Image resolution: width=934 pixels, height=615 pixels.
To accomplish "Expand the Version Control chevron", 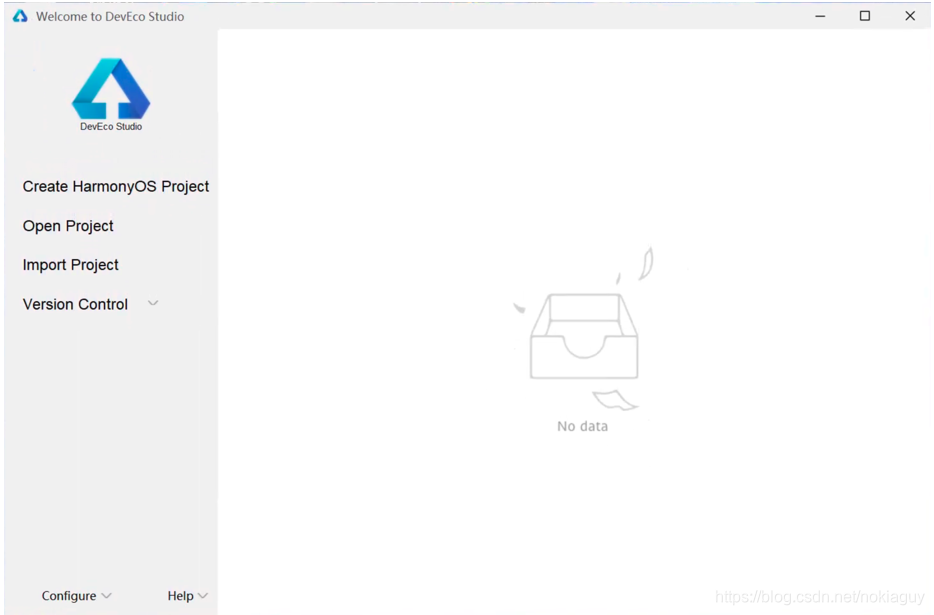I will [x=153, y=303].
